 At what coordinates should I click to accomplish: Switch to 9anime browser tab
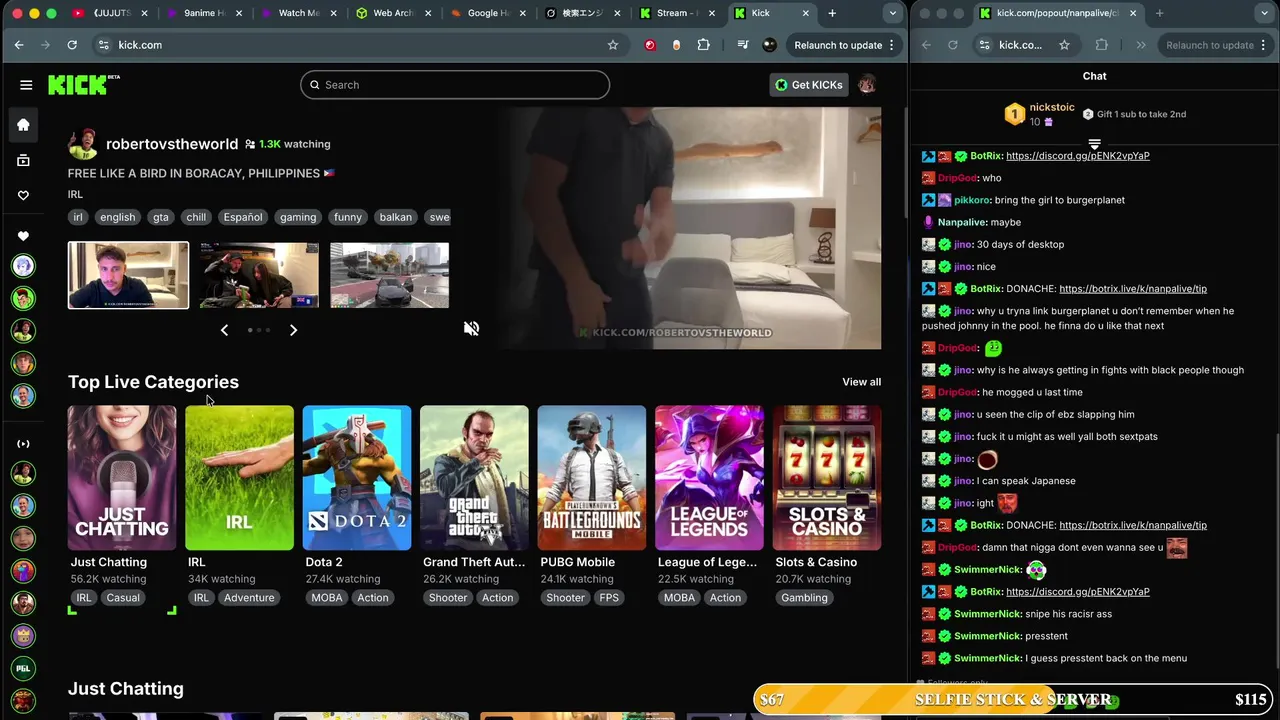click(x=205, y=13)
